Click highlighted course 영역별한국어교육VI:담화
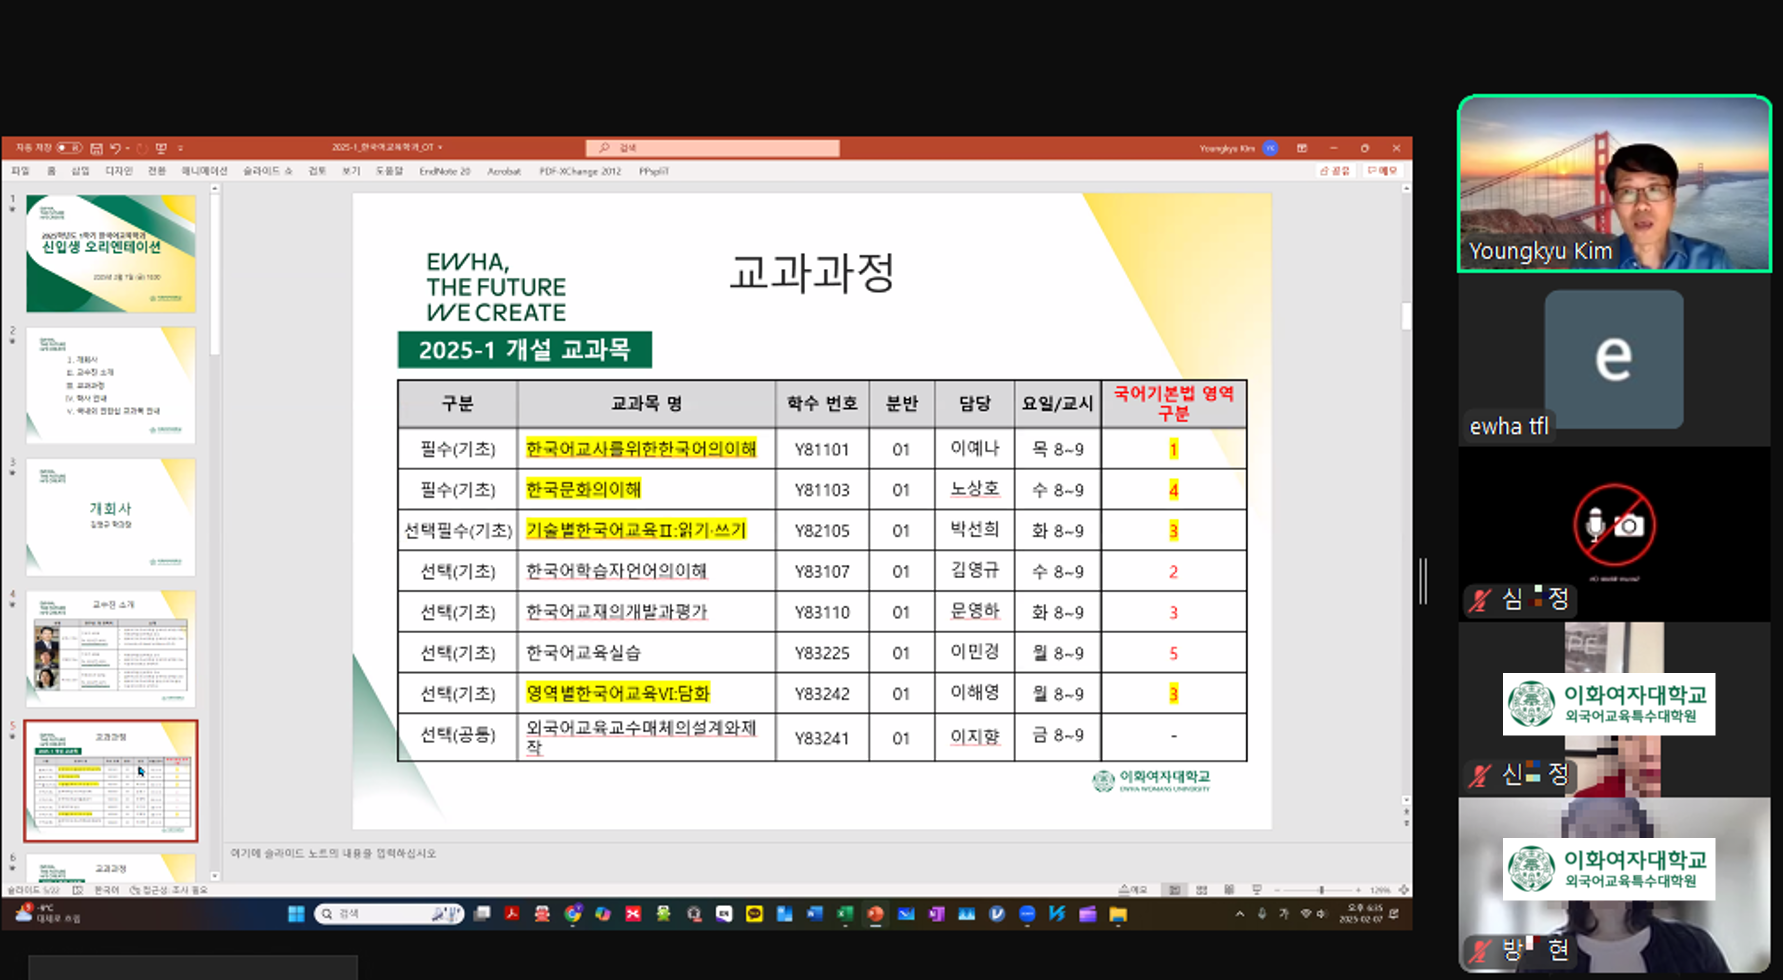Viewport: 1783px width, 980px height. click(618, 693)
